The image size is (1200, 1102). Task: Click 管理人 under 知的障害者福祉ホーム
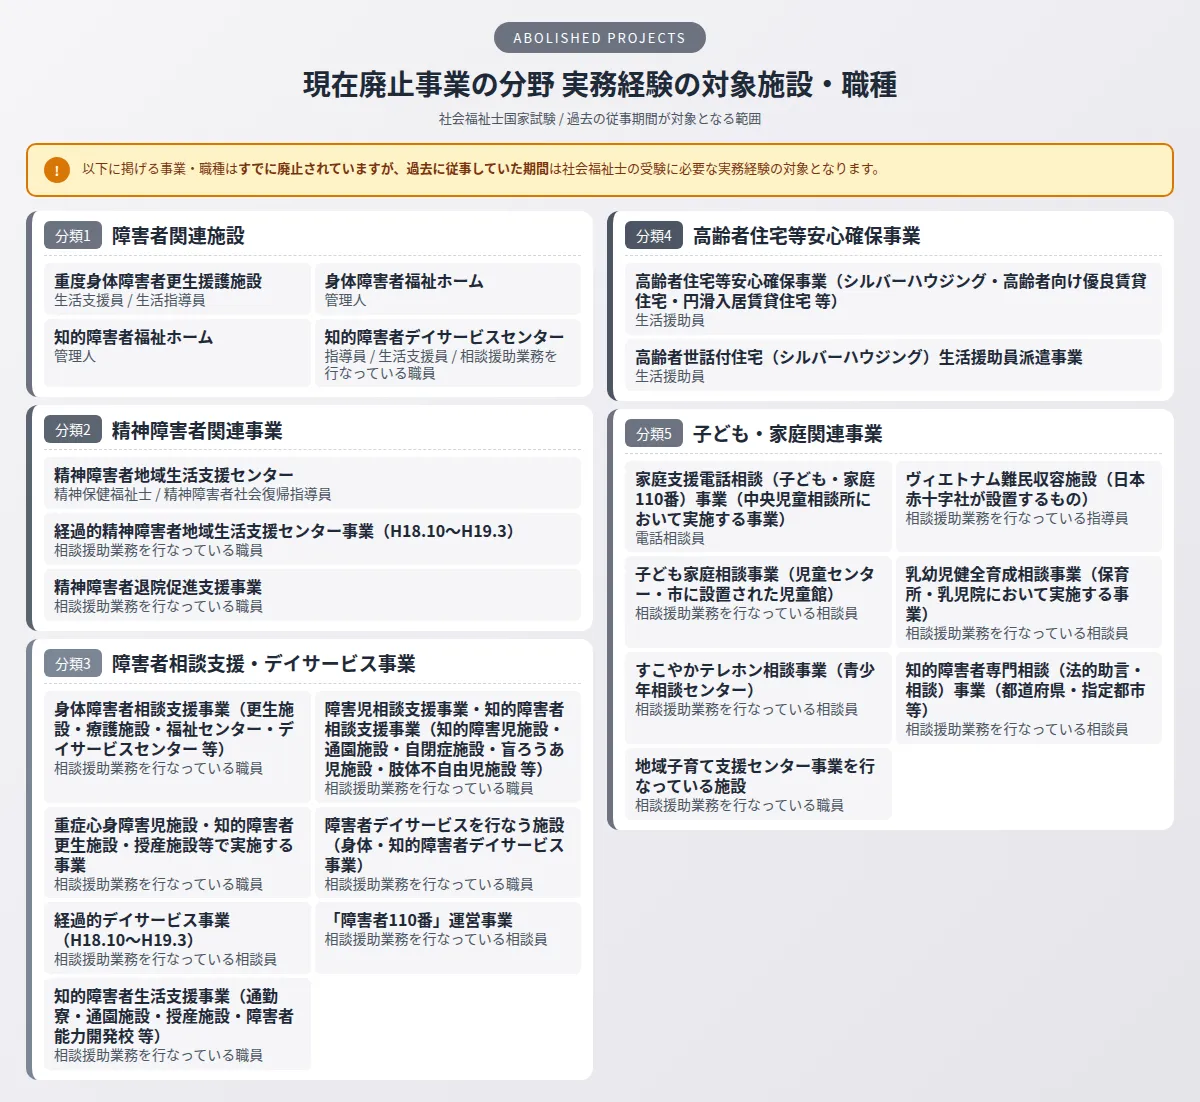click(x=75, y=356)
